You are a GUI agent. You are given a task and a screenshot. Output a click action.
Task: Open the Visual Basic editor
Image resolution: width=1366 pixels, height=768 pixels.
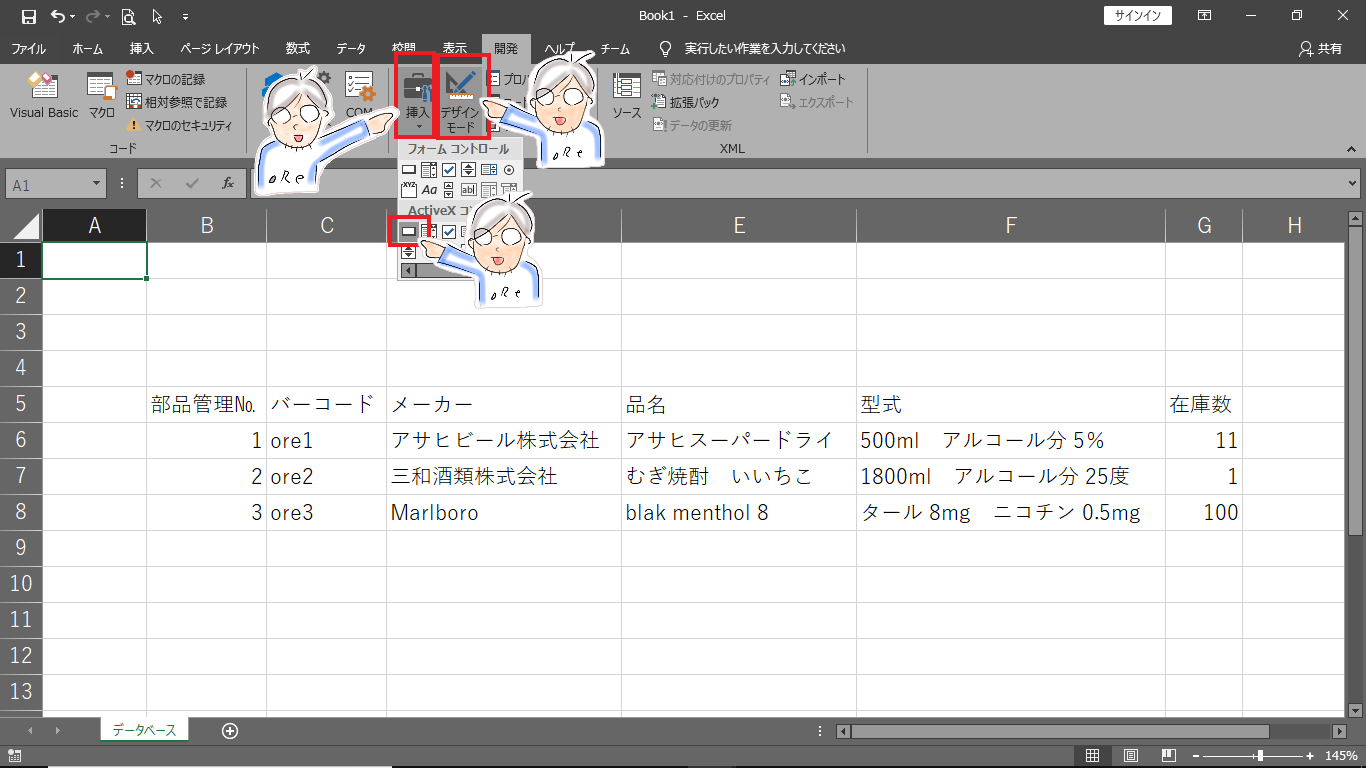click(x=44, y=97)
